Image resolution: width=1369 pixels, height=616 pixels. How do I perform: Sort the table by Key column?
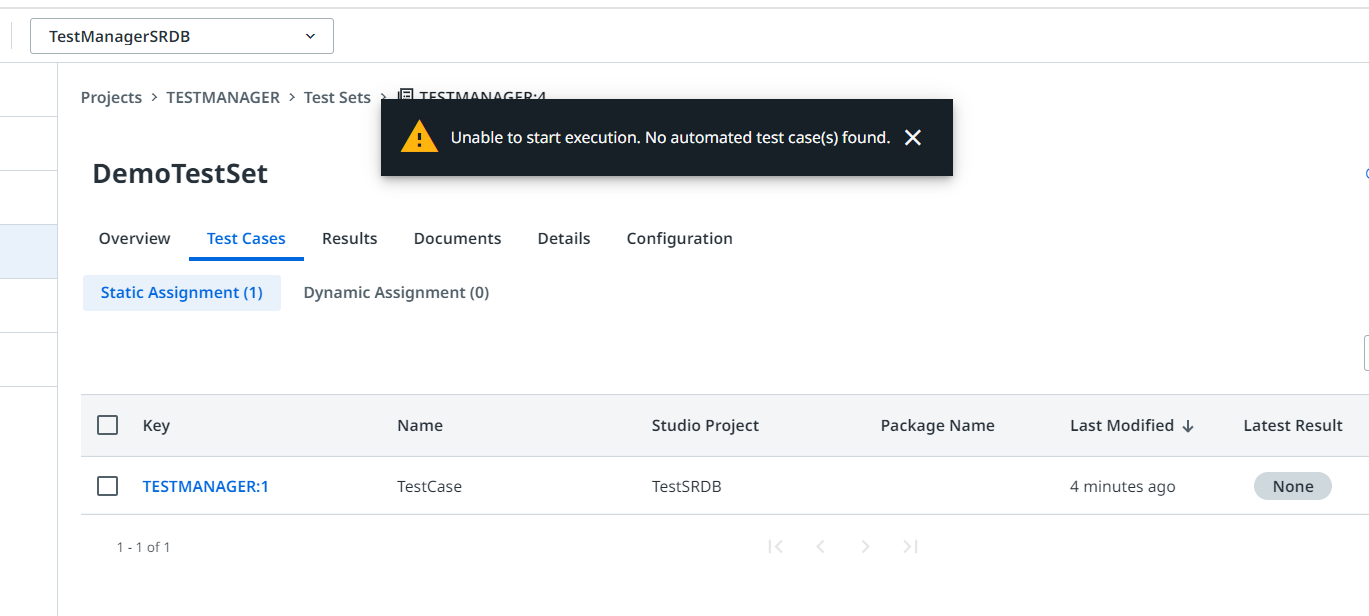click(x=156, y=426)
